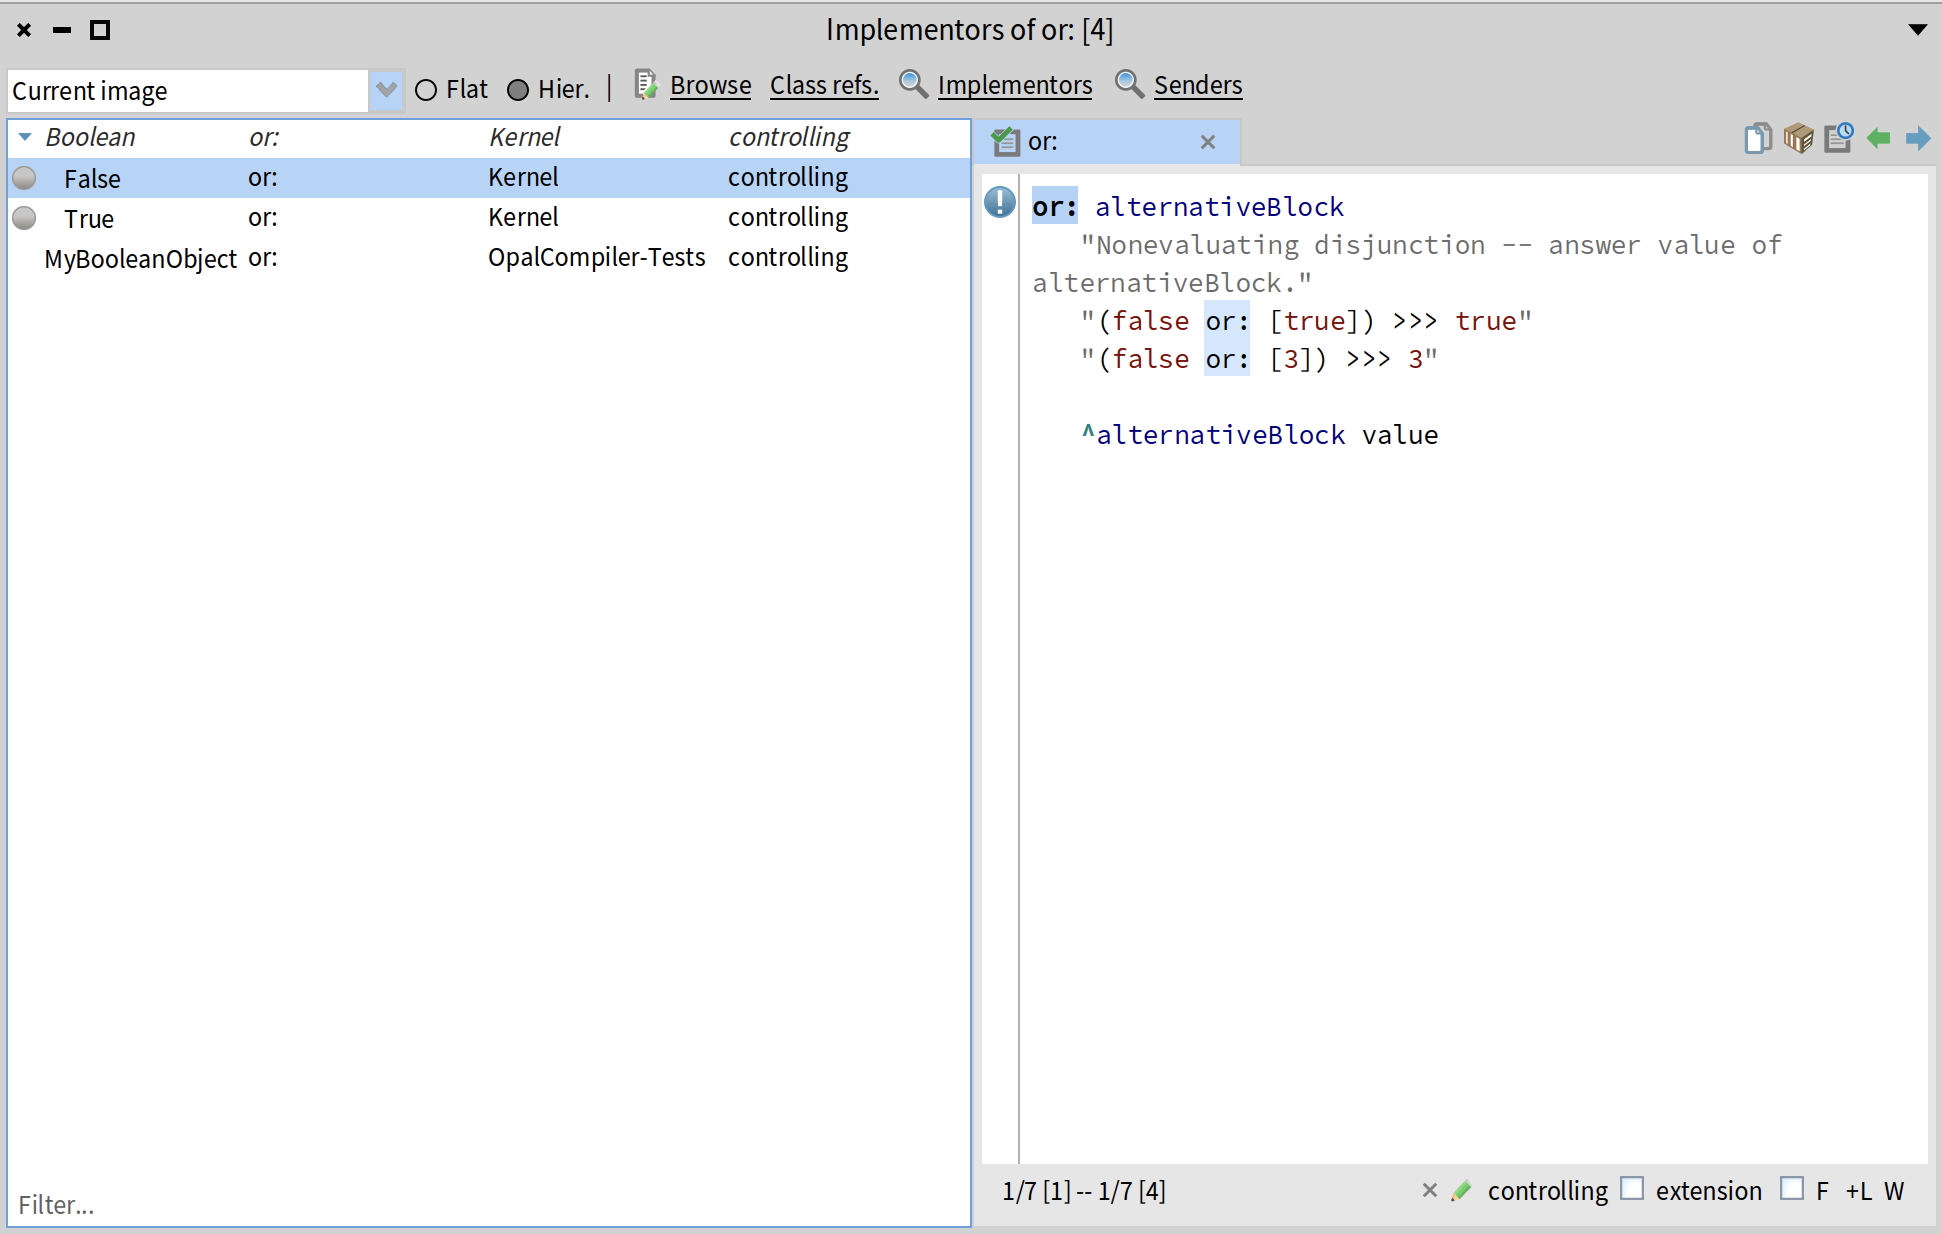1942x1234 pixels.
Task: Go back with the green left arrow
Action: pos(1879,138)
